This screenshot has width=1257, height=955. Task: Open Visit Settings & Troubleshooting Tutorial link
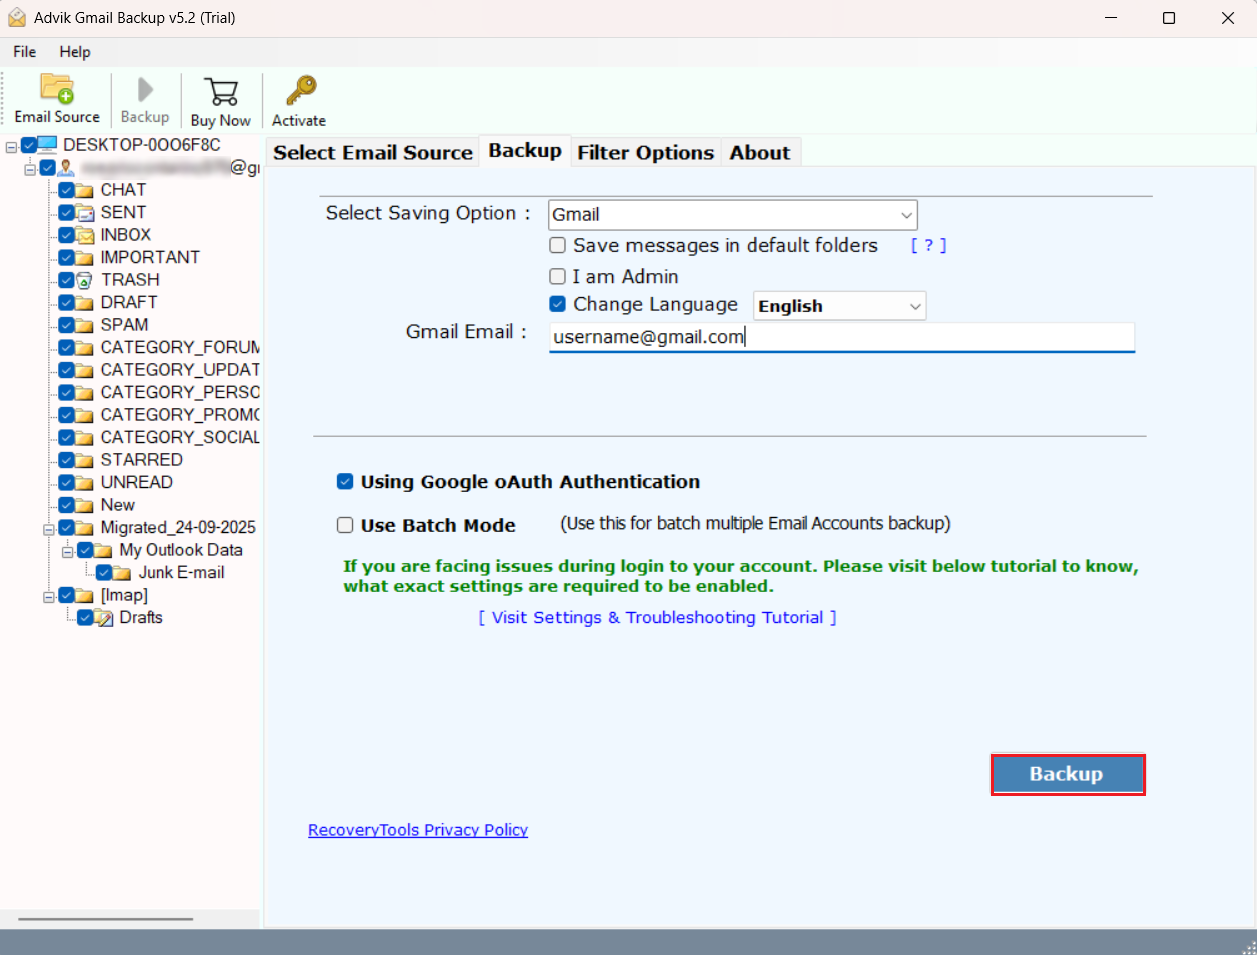[x=657, y=618]
